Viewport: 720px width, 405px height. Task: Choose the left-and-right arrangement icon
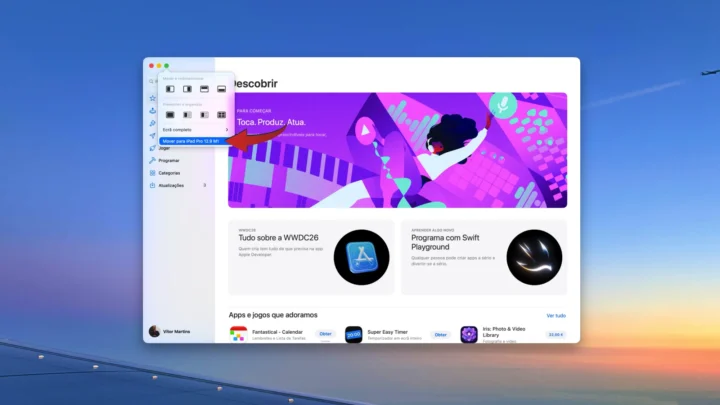[x=187, y=114]
